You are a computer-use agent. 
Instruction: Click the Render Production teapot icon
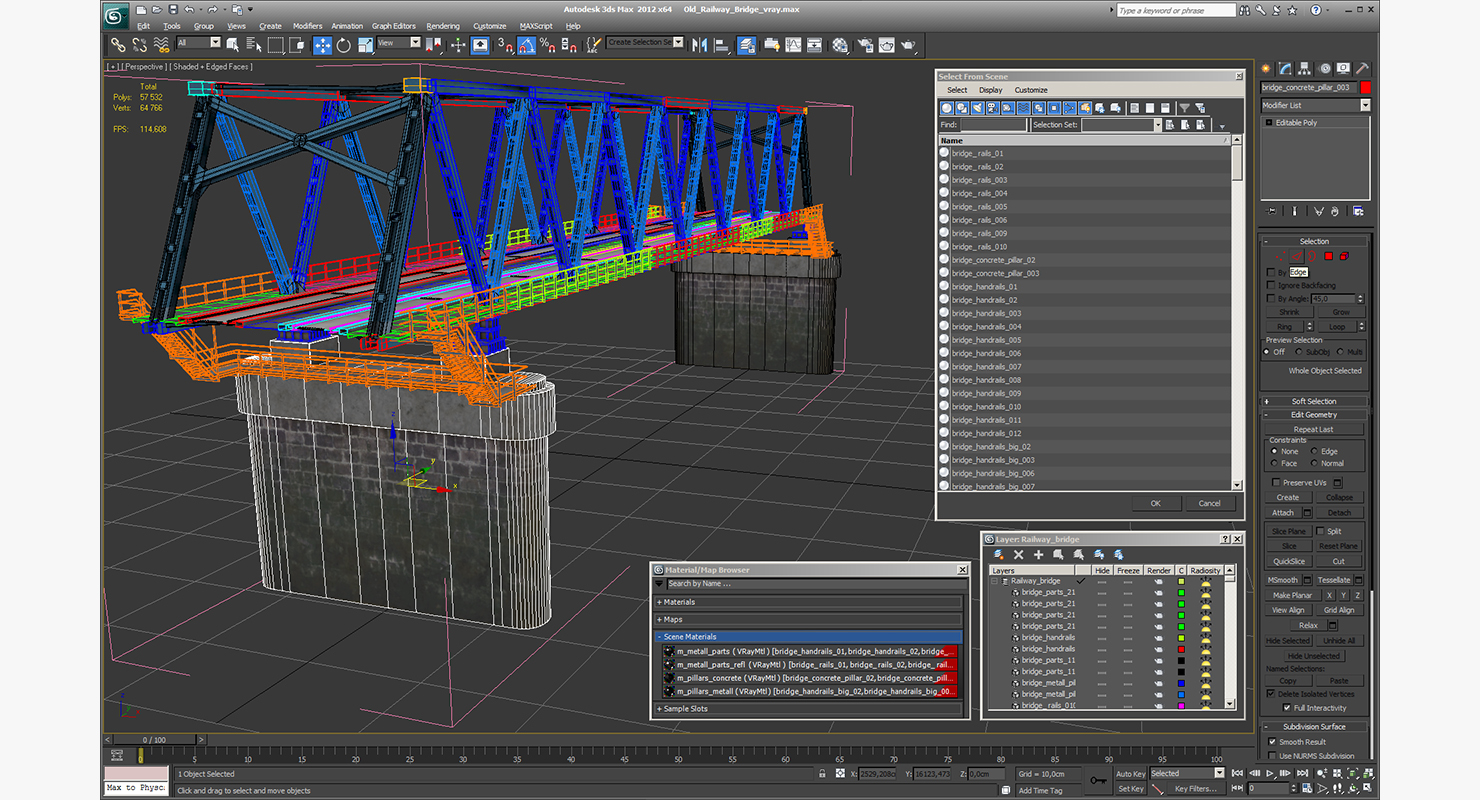point(908,45)
